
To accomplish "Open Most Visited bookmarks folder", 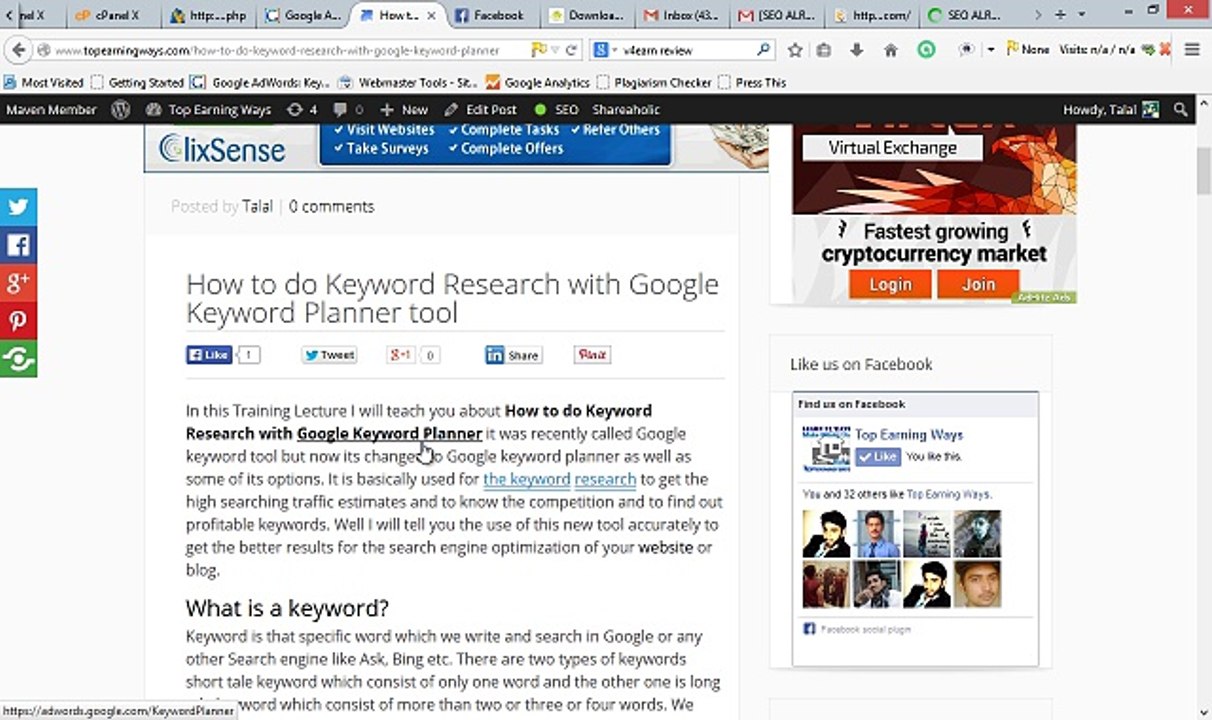I will (x=44, y=82).
